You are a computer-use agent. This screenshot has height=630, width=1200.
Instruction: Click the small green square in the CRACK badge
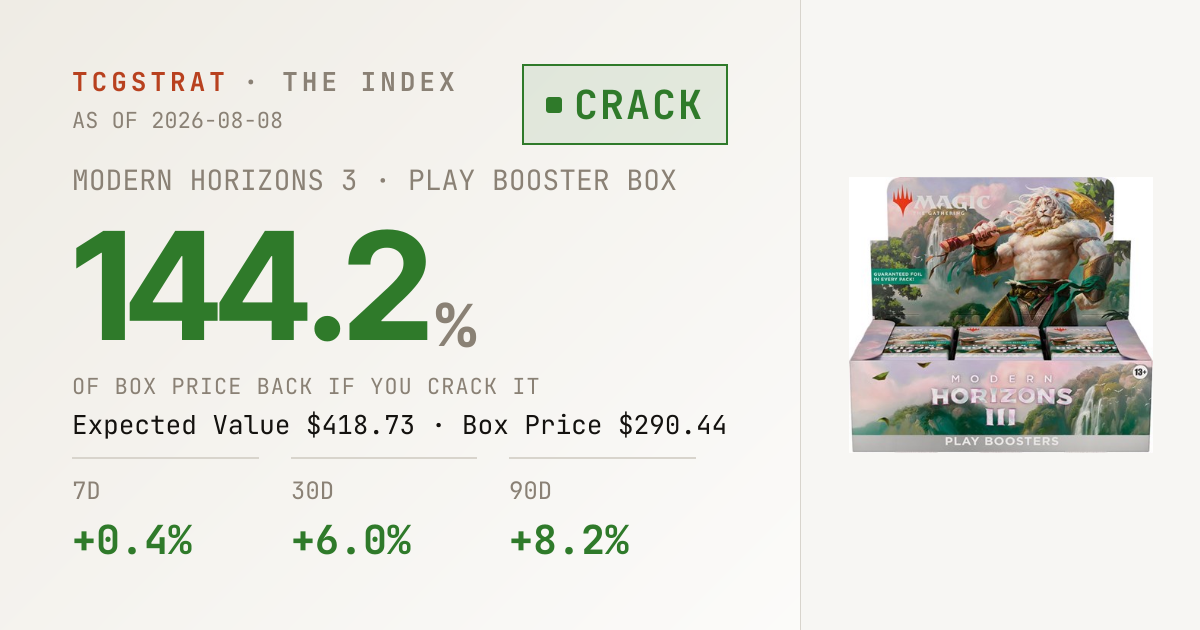pos(554,105)
